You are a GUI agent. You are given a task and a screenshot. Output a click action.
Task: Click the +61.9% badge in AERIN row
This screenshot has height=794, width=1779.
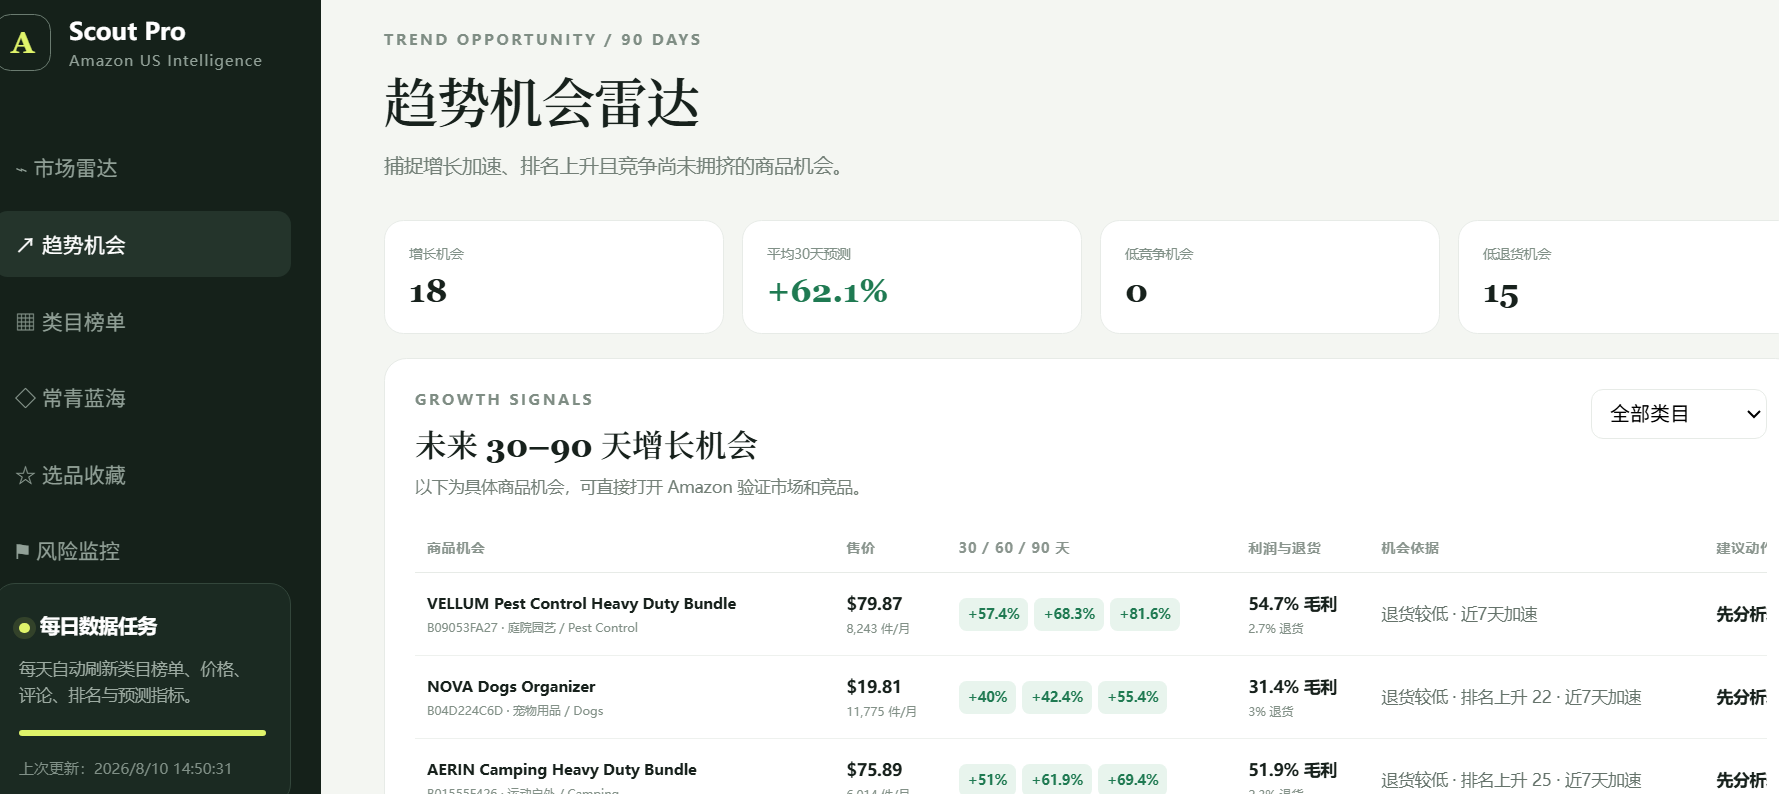pyautogui.click(x=1057, y=779)
